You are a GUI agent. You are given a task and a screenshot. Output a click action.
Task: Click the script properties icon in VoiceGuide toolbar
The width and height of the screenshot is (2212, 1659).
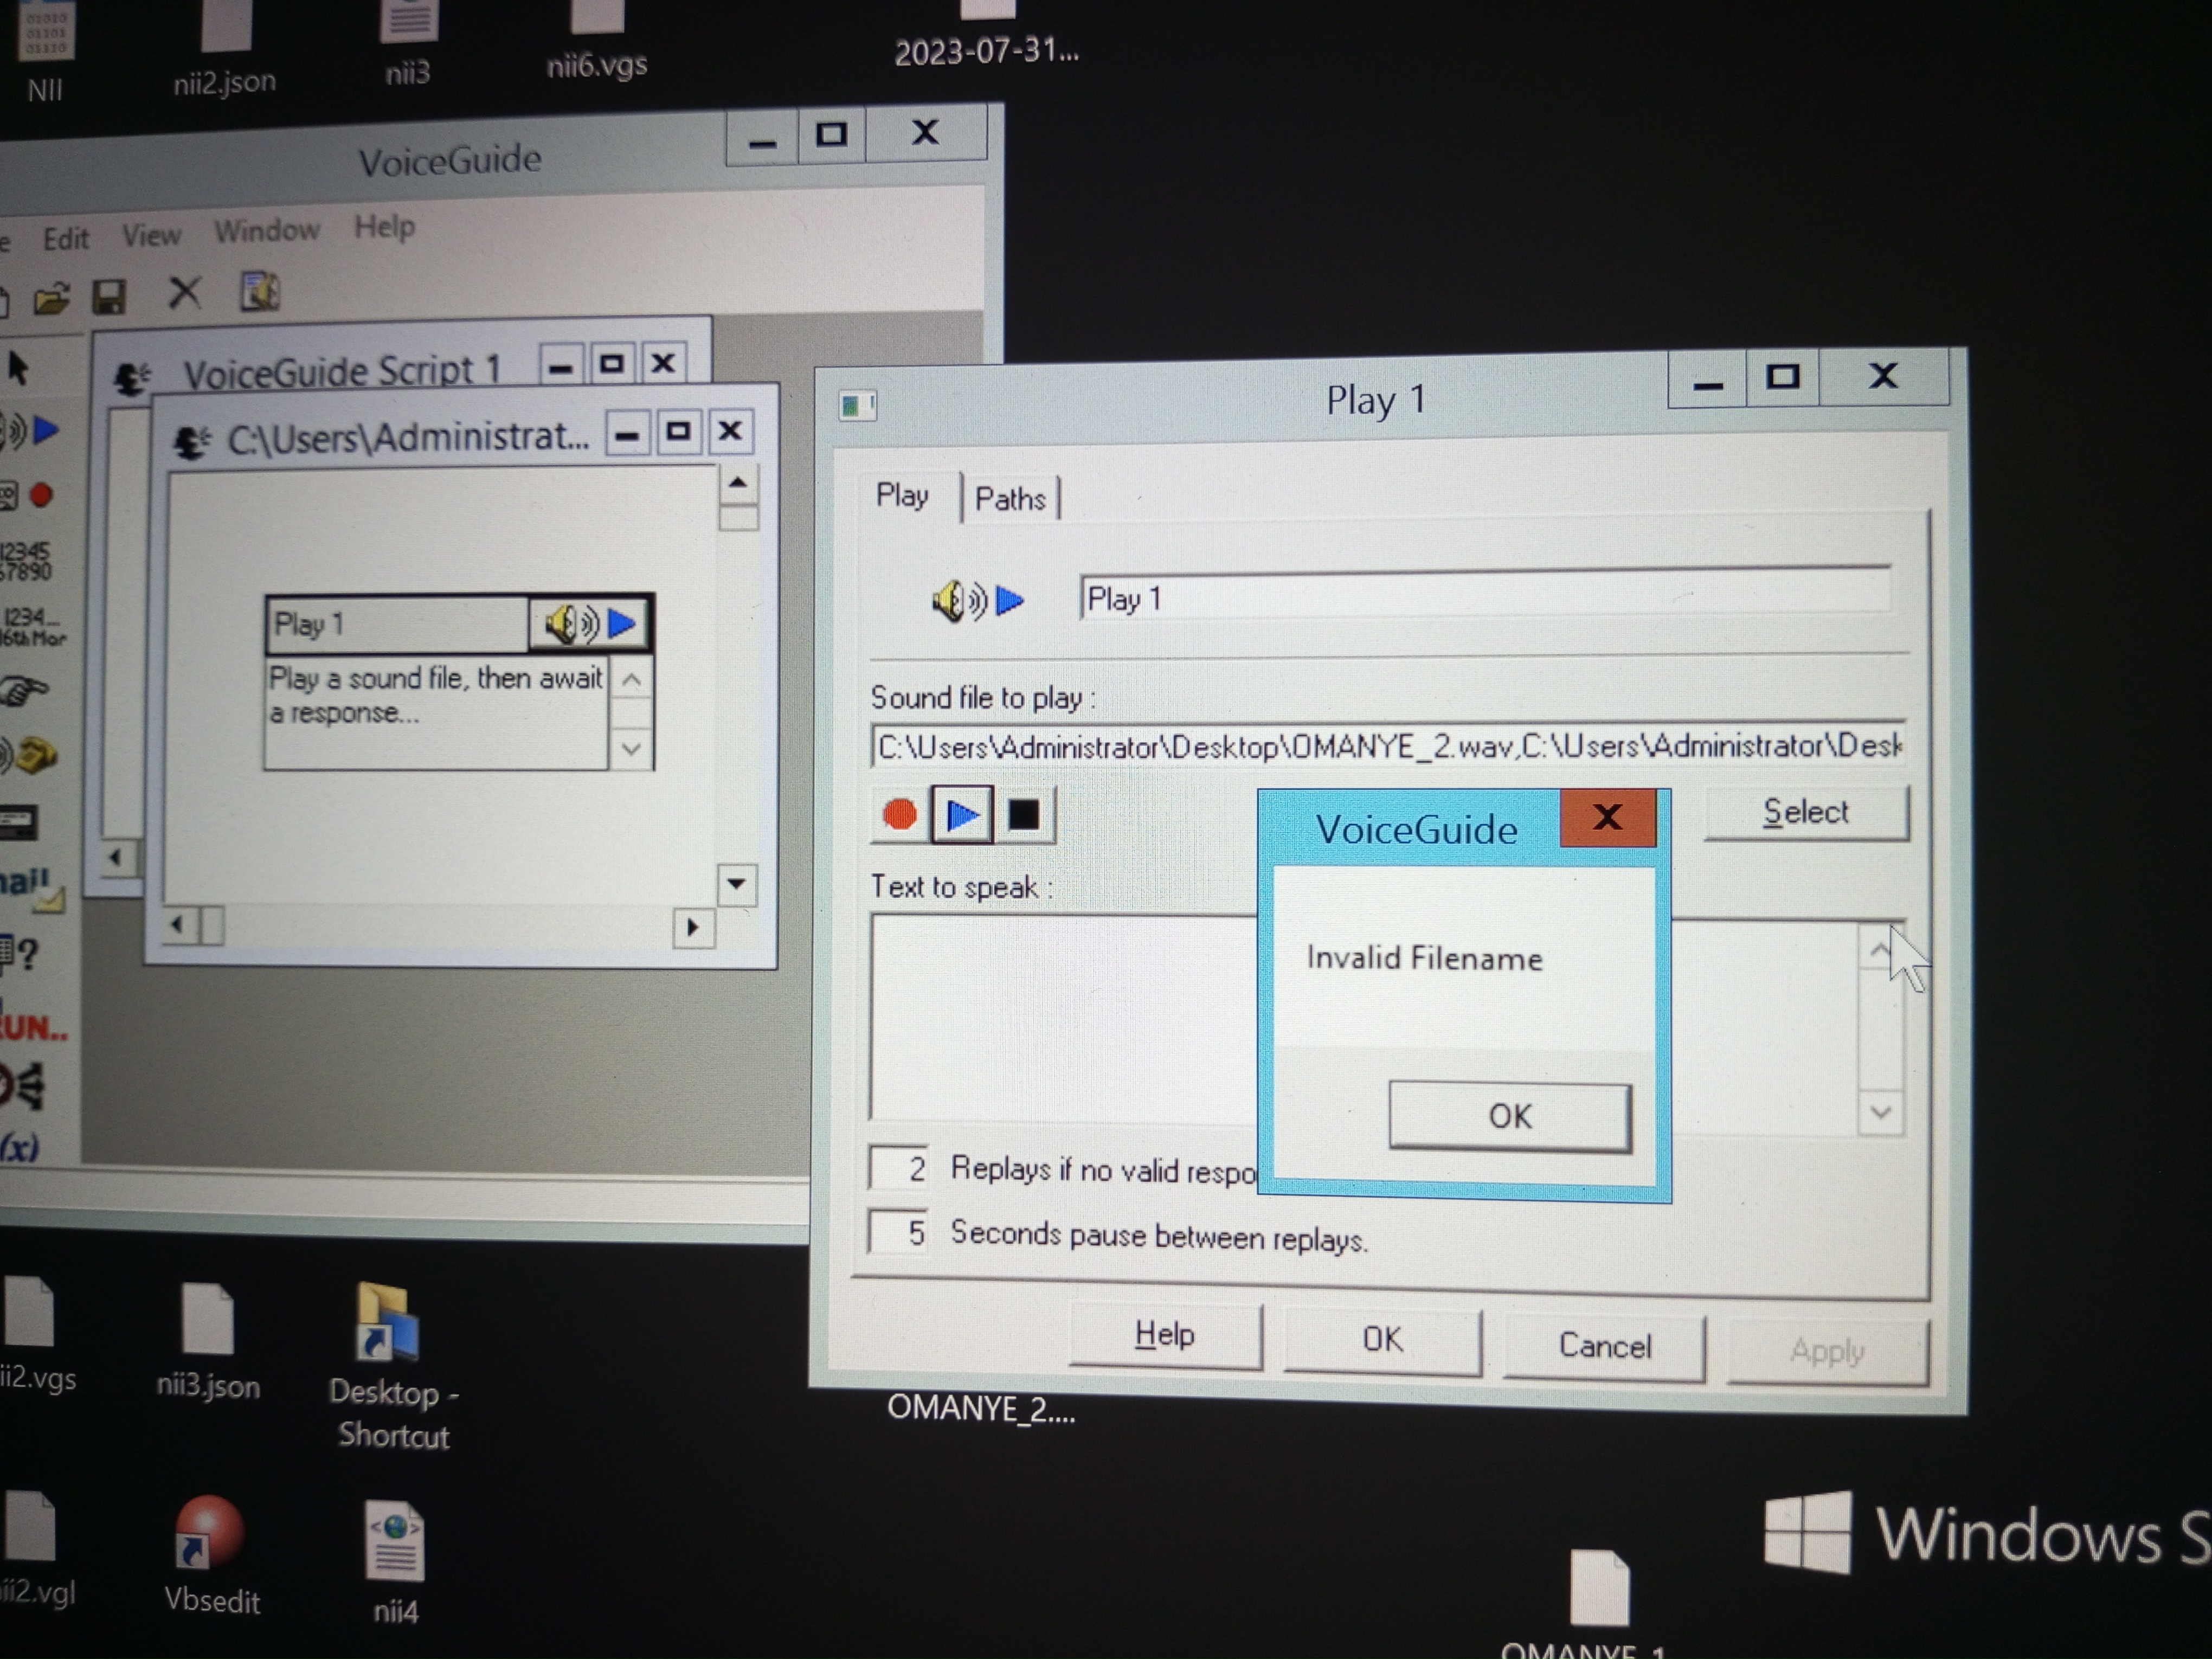click(x=259, y=291)
